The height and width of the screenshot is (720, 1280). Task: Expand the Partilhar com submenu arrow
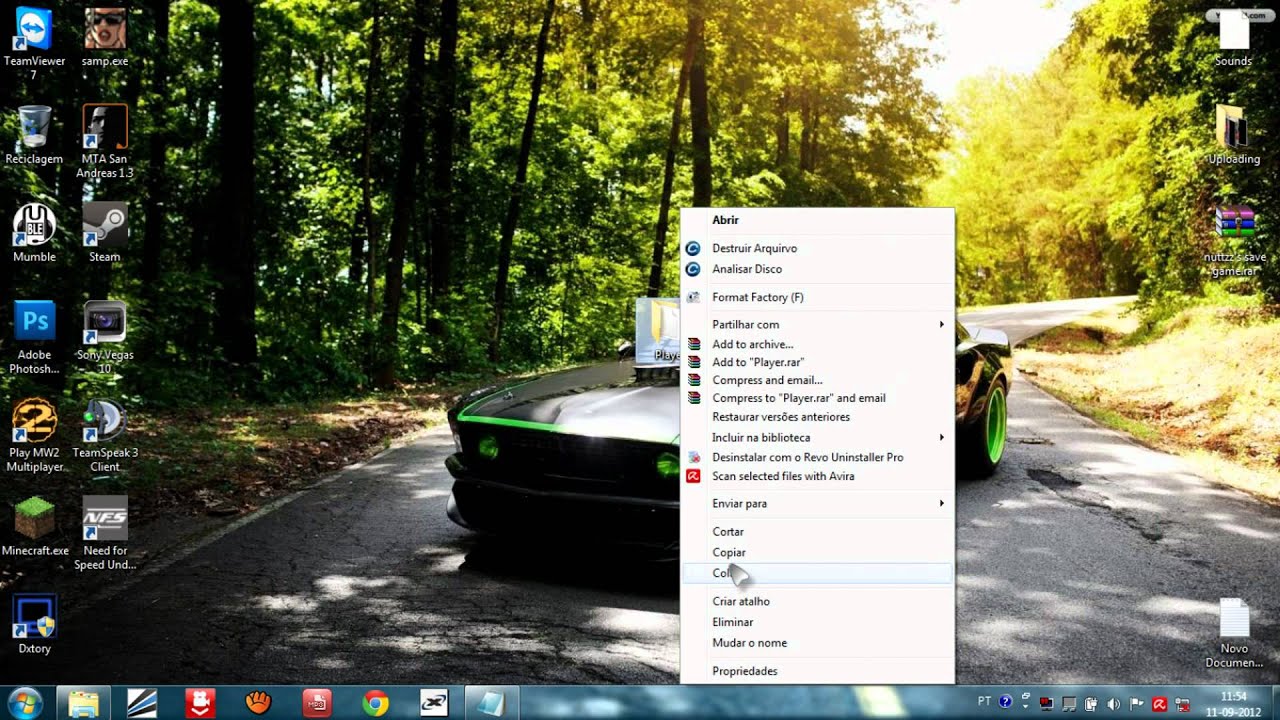coord(941,324)
